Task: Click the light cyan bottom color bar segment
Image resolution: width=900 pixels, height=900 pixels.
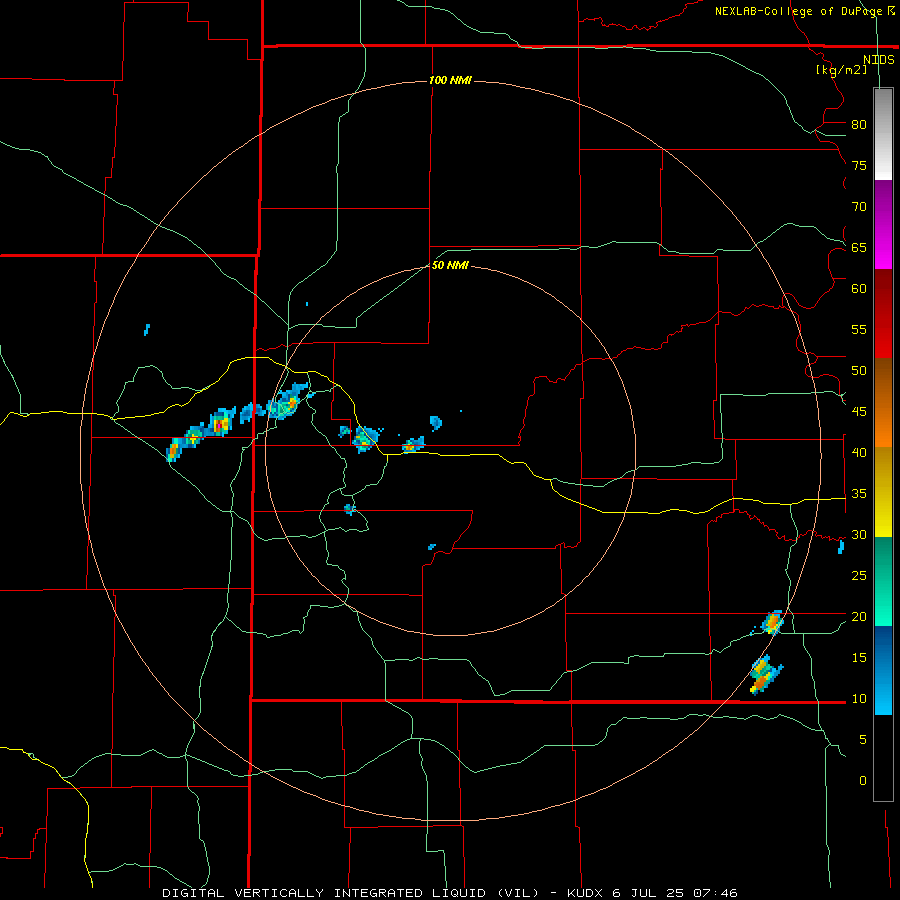Action: point(883,670)
